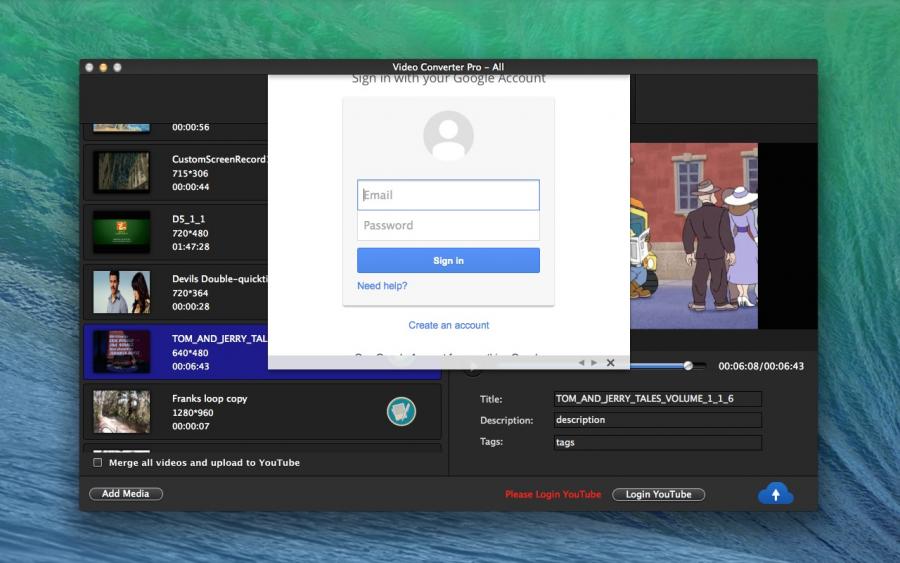Image resolution: width=900 pixels, height=563 pixels.
Task: Close the Google sign-in sheet with X
Action: [611, 363]
